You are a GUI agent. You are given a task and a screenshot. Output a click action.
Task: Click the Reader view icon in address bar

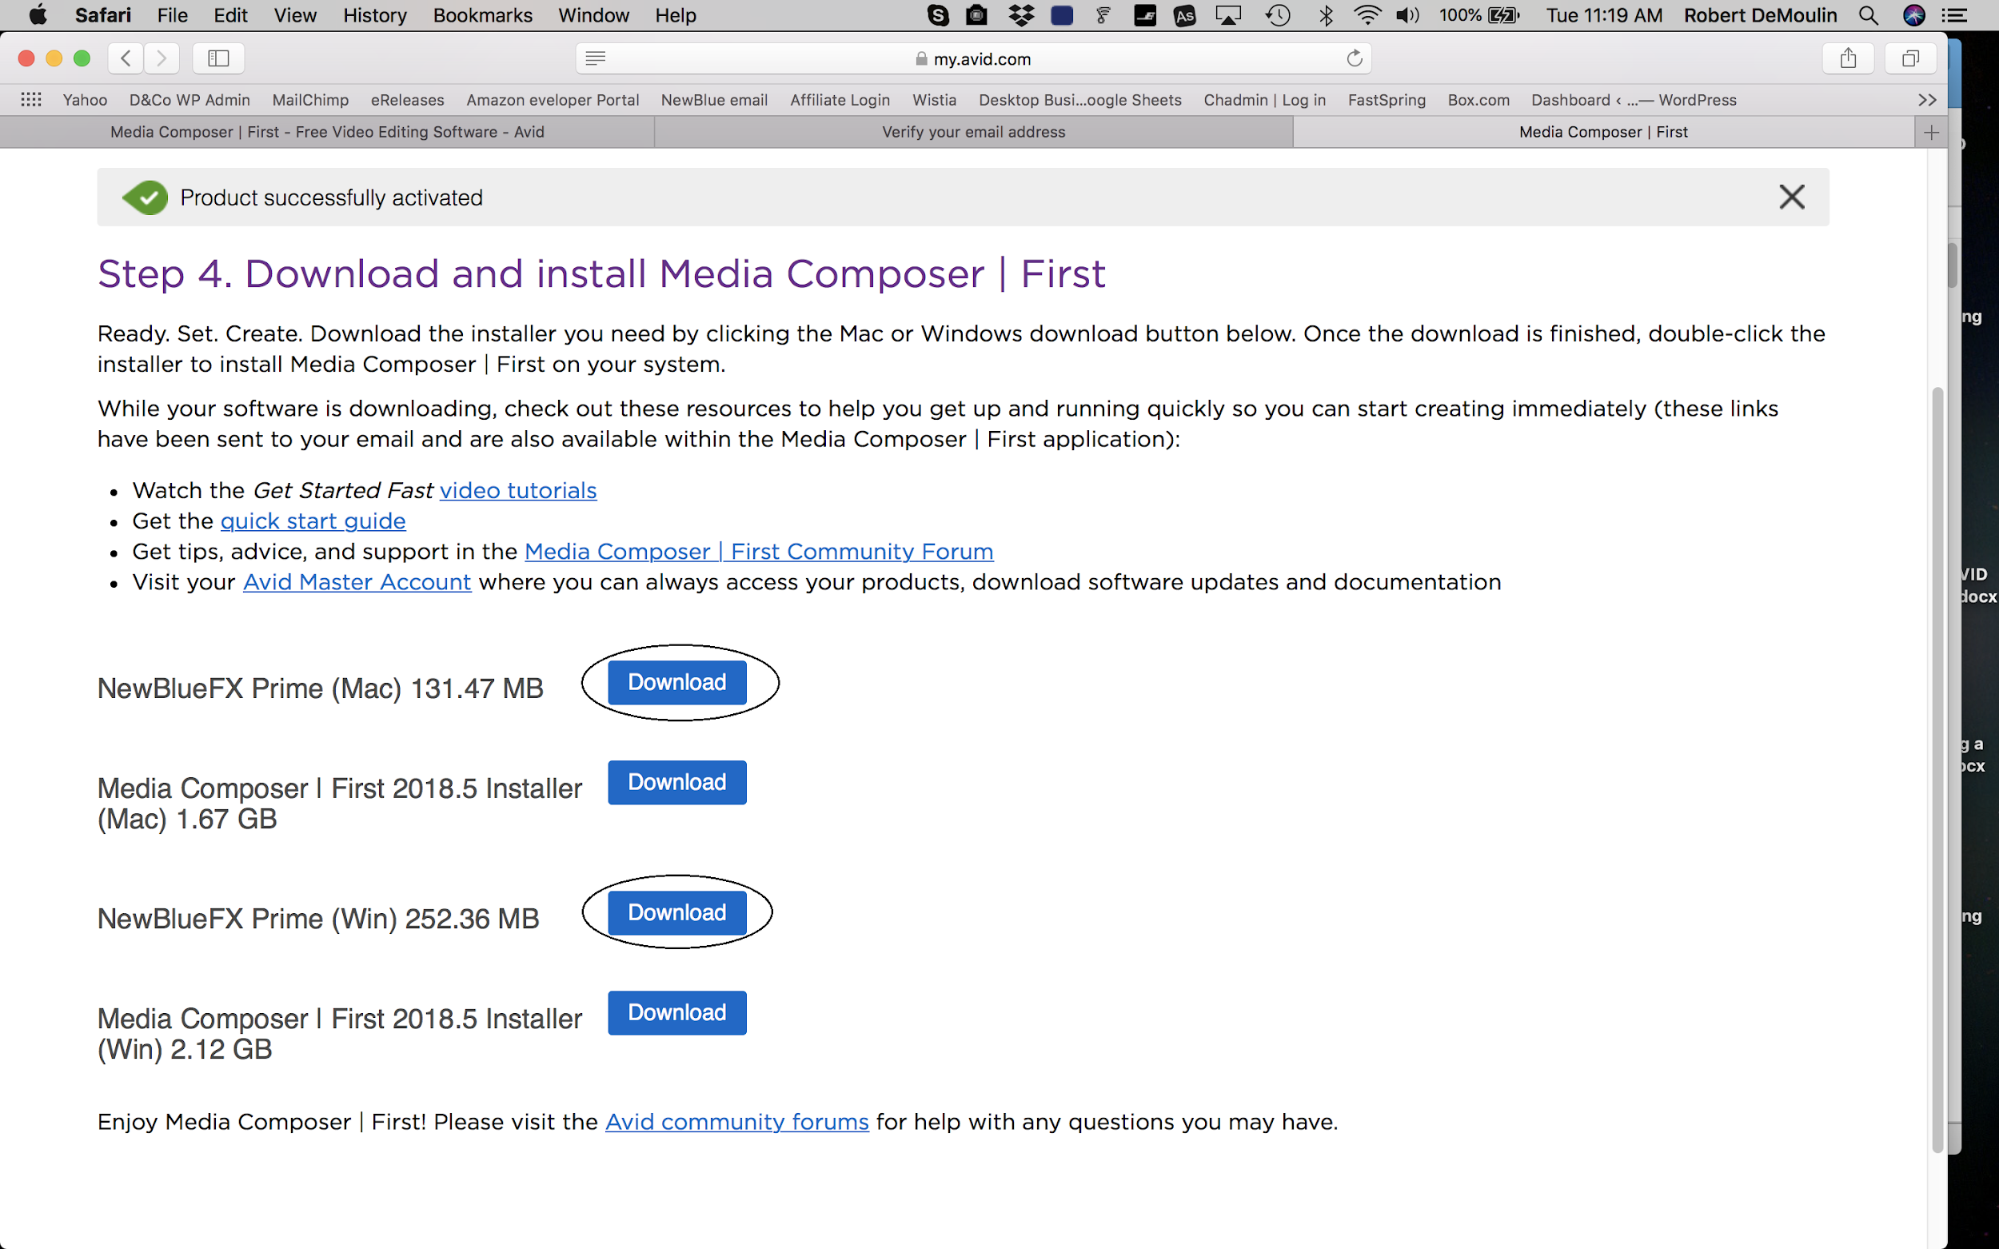click(x=595, y=58)
